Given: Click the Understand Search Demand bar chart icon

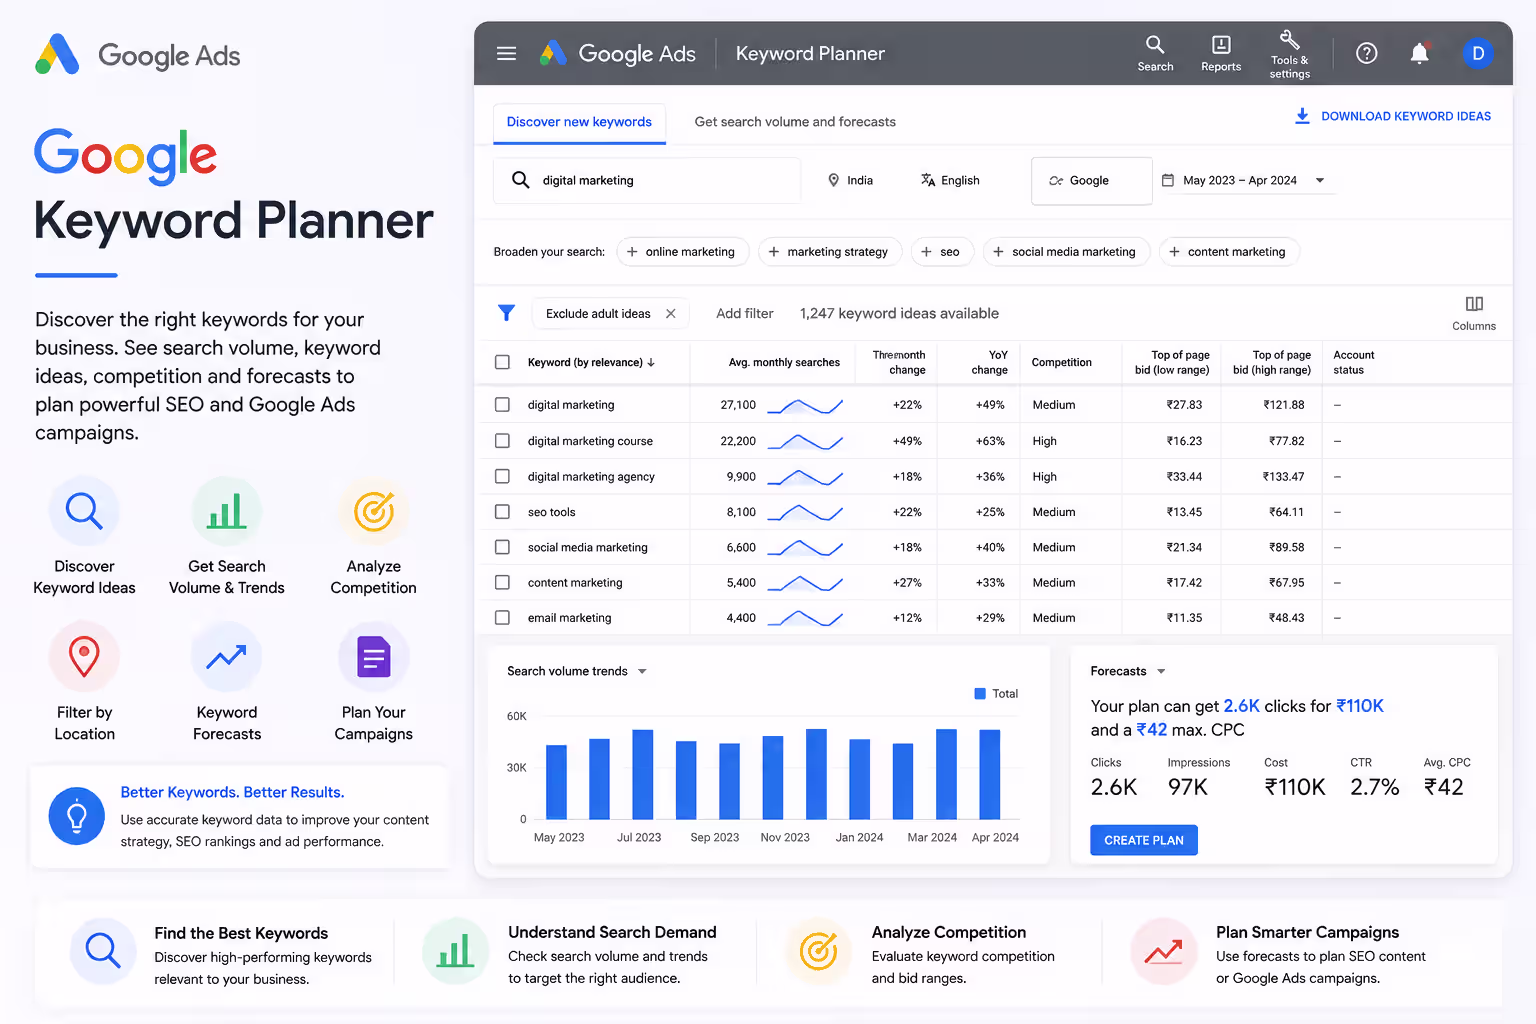Looking at the screenshot, I should (x=456, y=951).
